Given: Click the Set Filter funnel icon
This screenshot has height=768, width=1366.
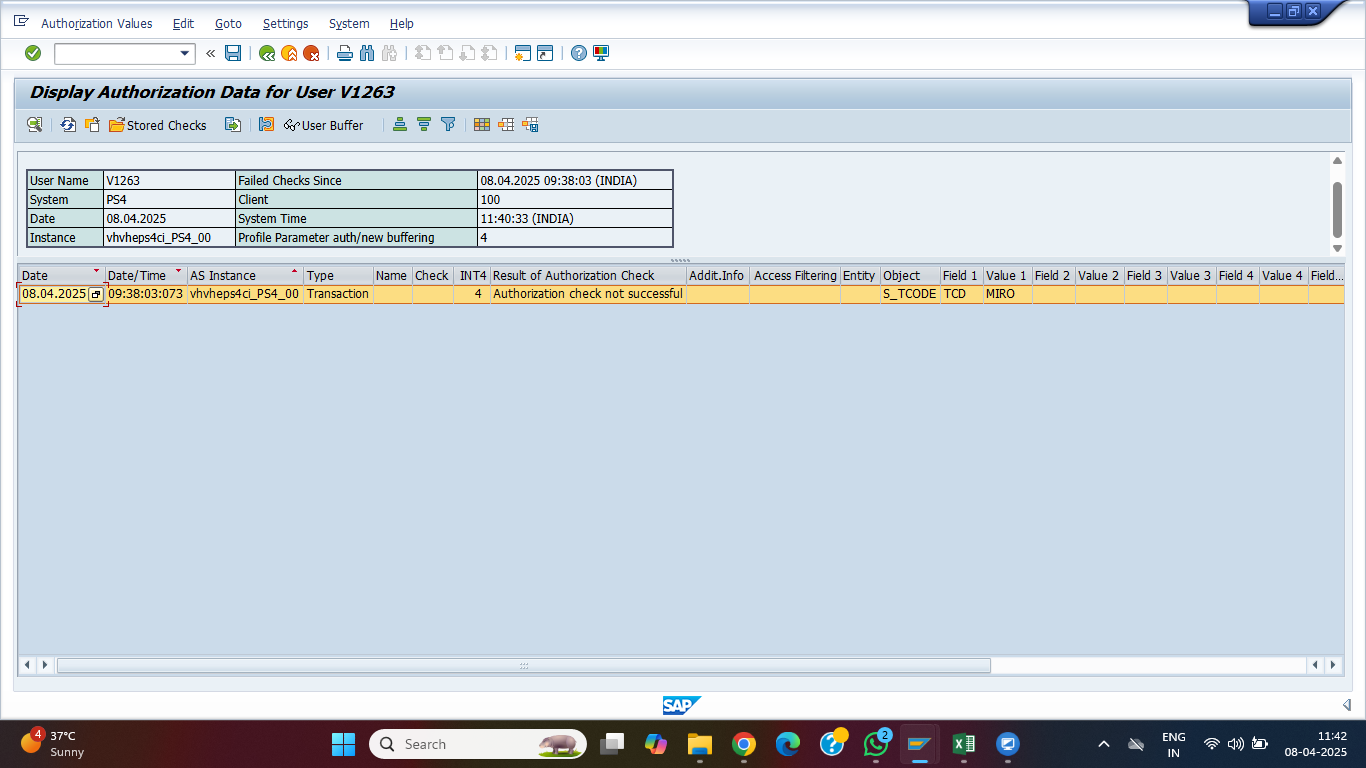Looking at the screenshot, I should click(x=448, y=125).
